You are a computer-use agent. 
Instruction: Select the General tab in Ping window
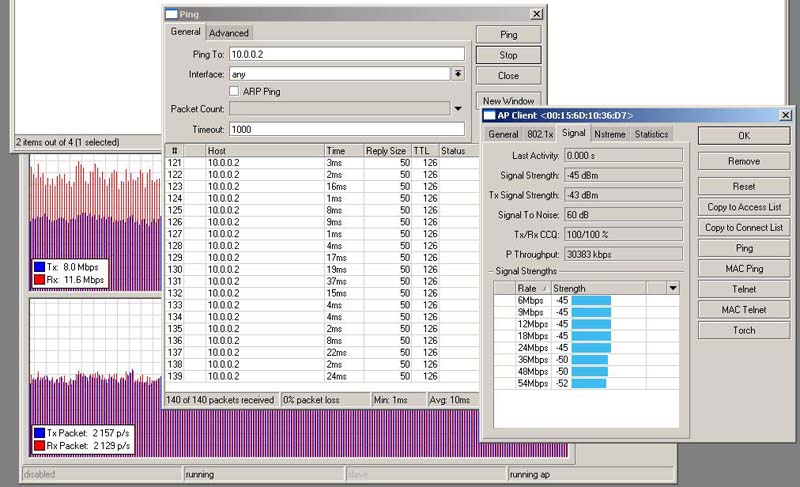coord(185,32)
